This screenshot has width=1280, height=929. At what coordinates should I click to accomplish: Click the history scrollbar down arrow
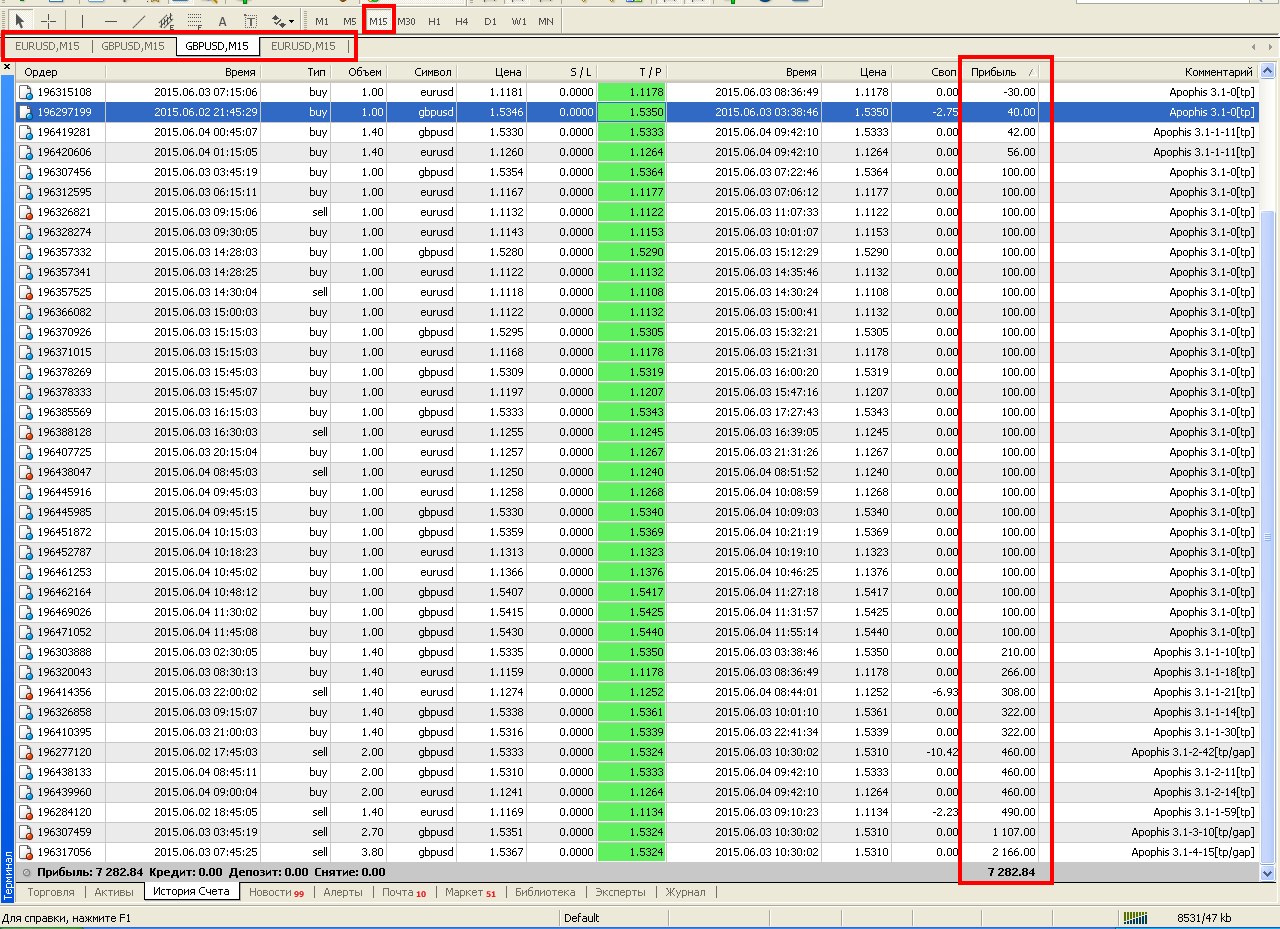1267,873
